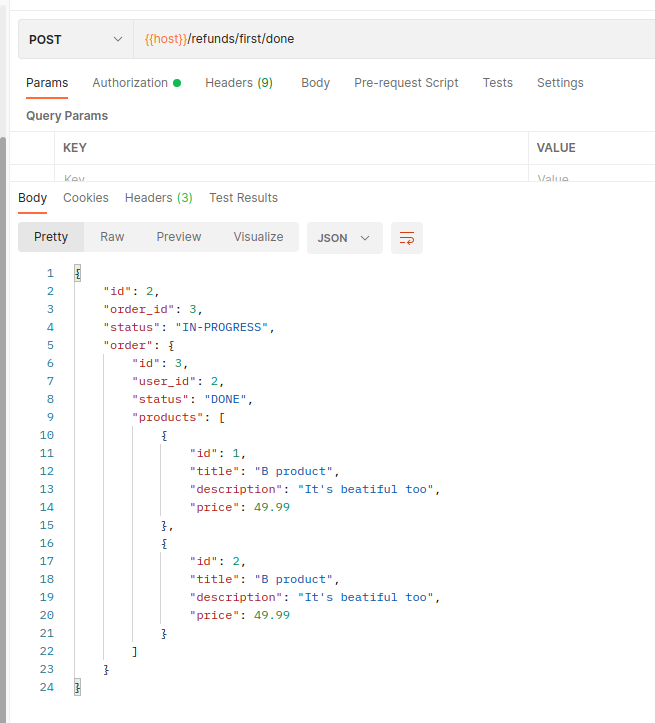Collapse the root object brace on line 1
Viewport: 655px width, 723px height.
pos(78,274)
